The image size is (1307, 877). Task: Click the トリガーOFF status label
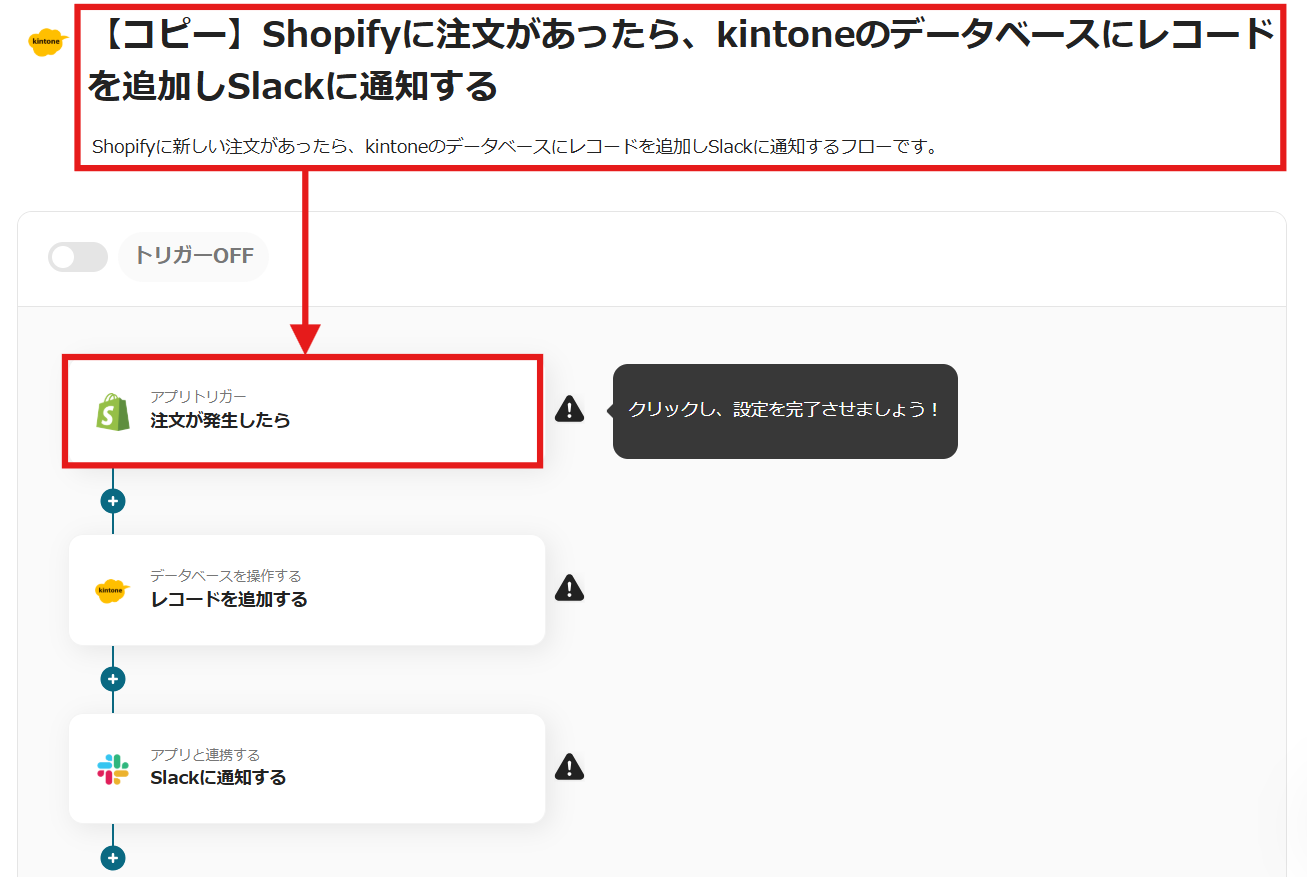click(194, 256)
